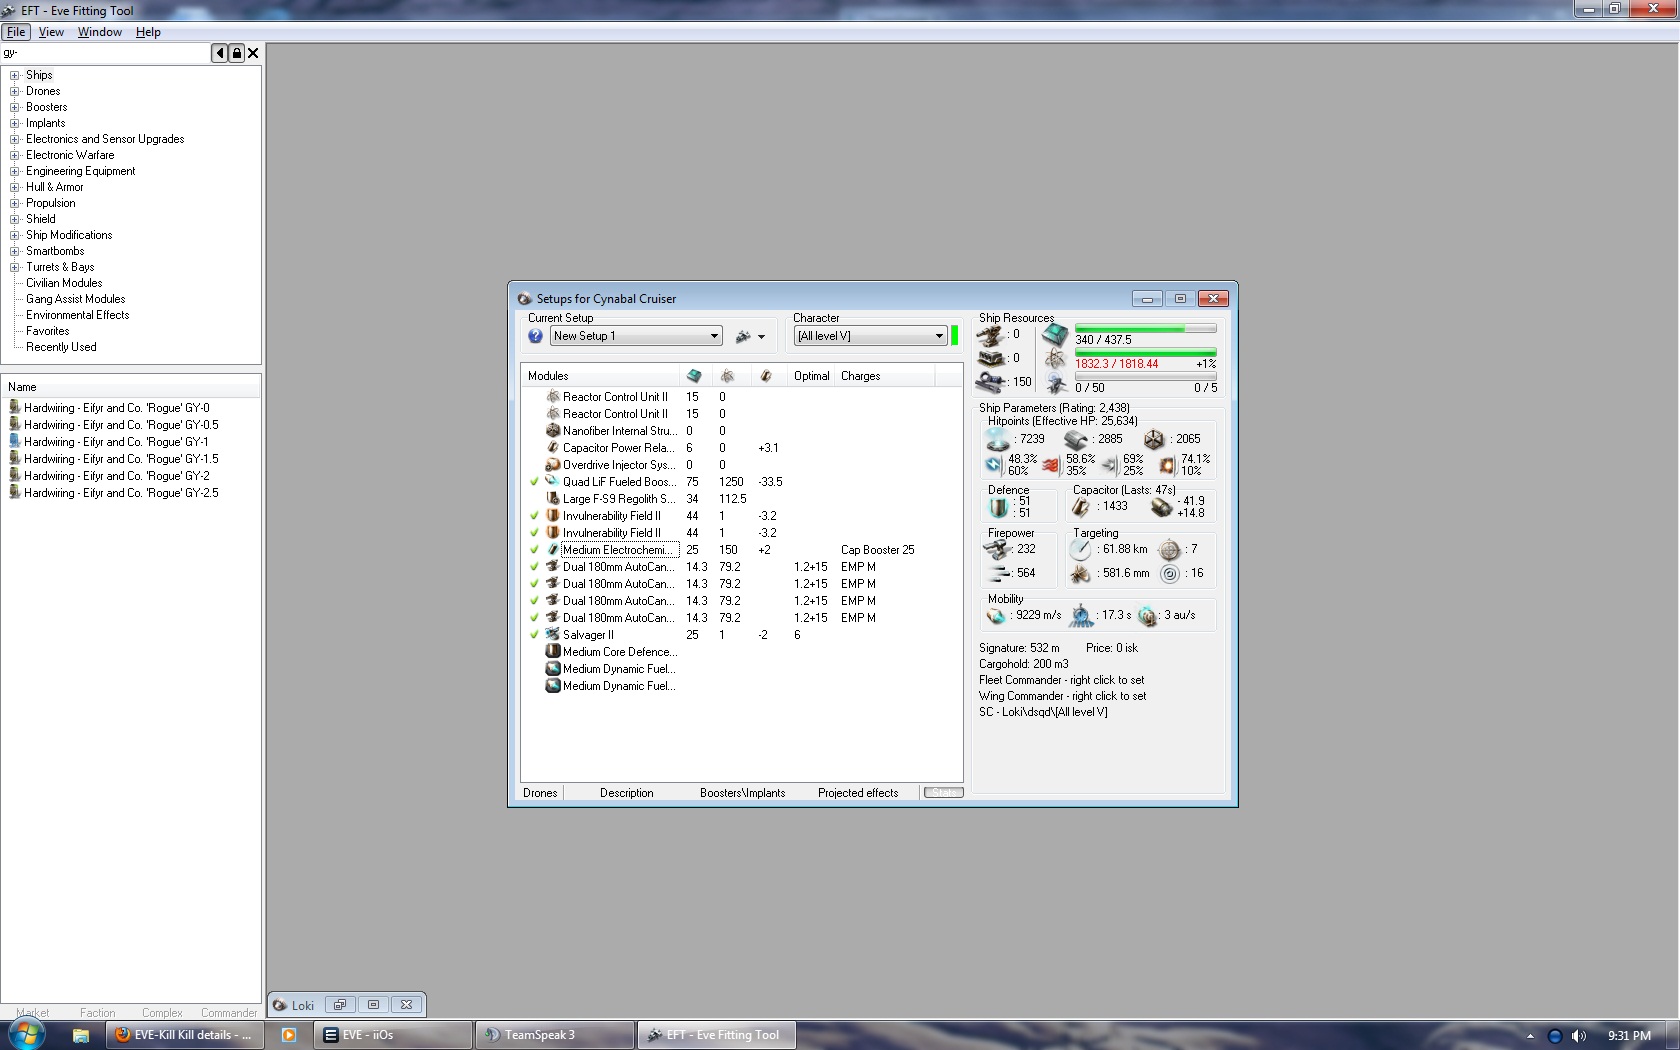Expand the Hull & Armor tree node
The width and height of the screenshot is (1680, 1050).
pos(14,187)
